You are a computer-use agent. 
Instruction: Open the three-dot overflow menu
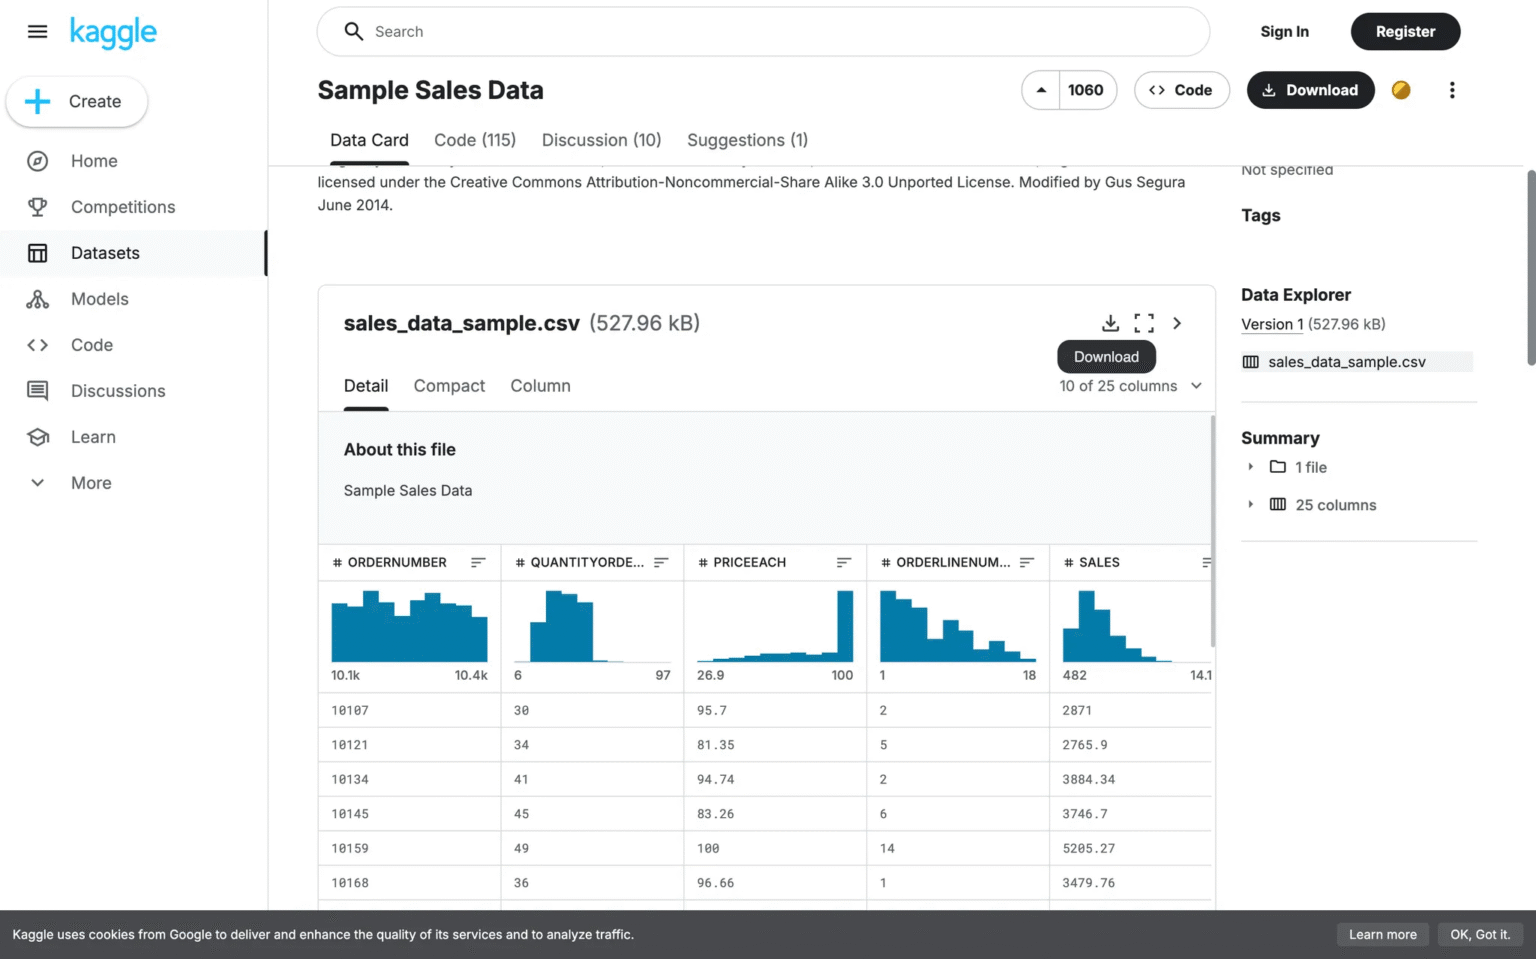pos(1452,90)
